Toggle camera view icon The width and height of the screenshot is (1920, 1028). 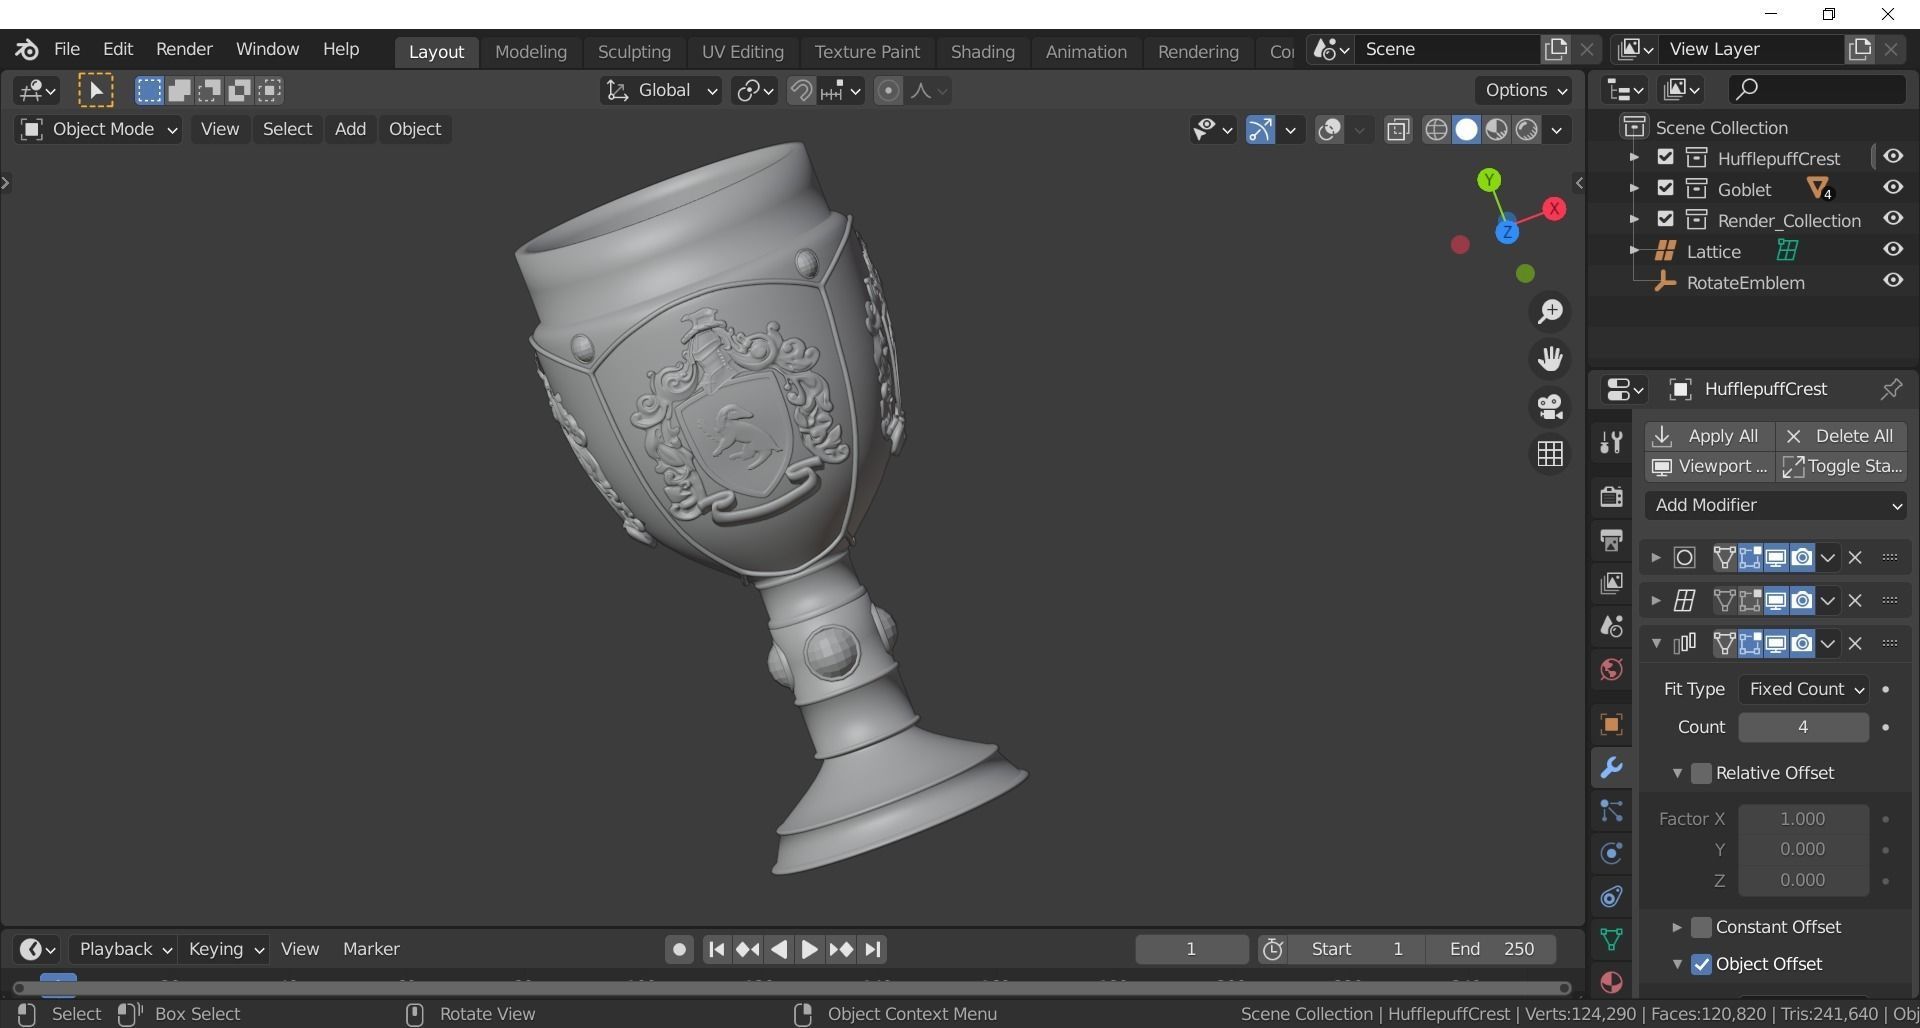1550,406
